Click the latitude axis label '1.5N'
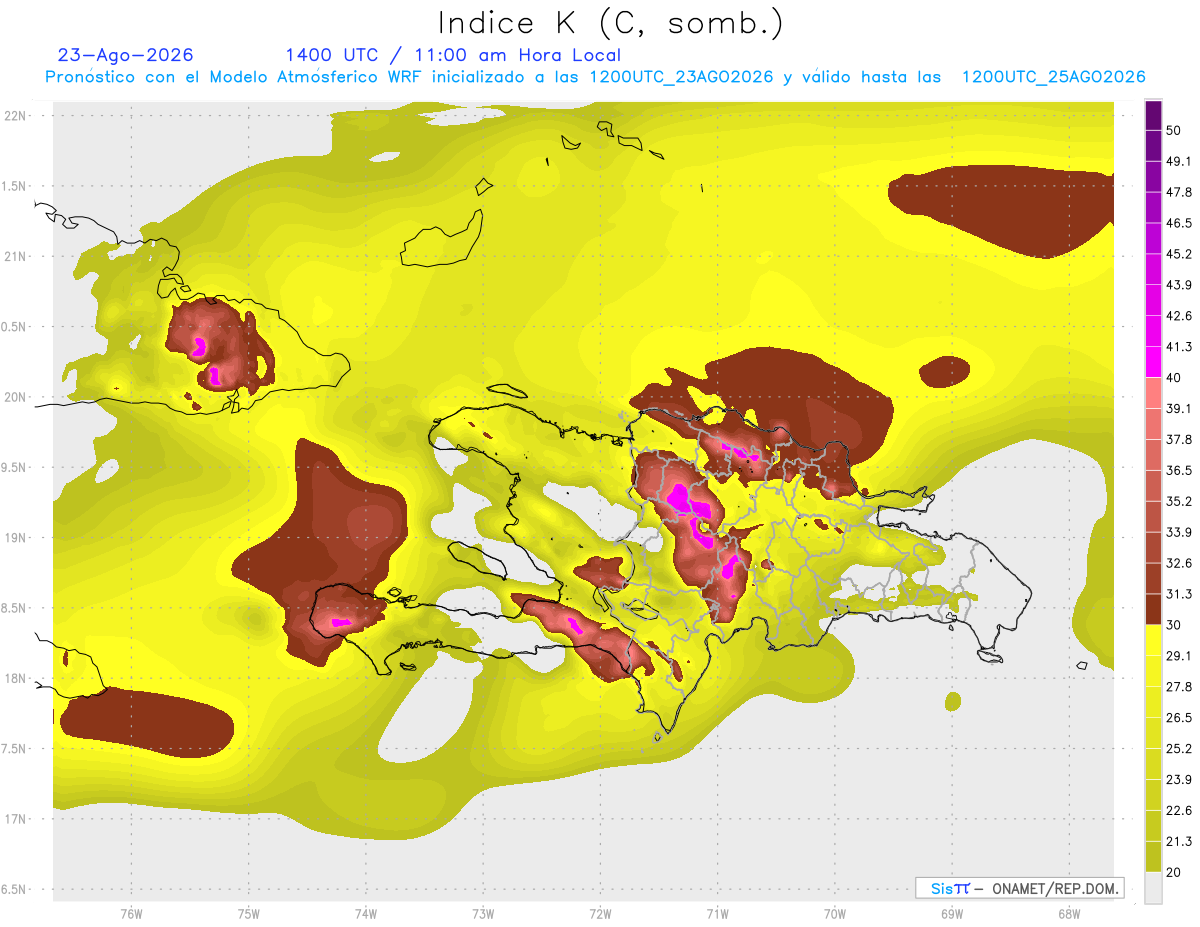Screen dimensions: 1200x927 coord(15,186)
